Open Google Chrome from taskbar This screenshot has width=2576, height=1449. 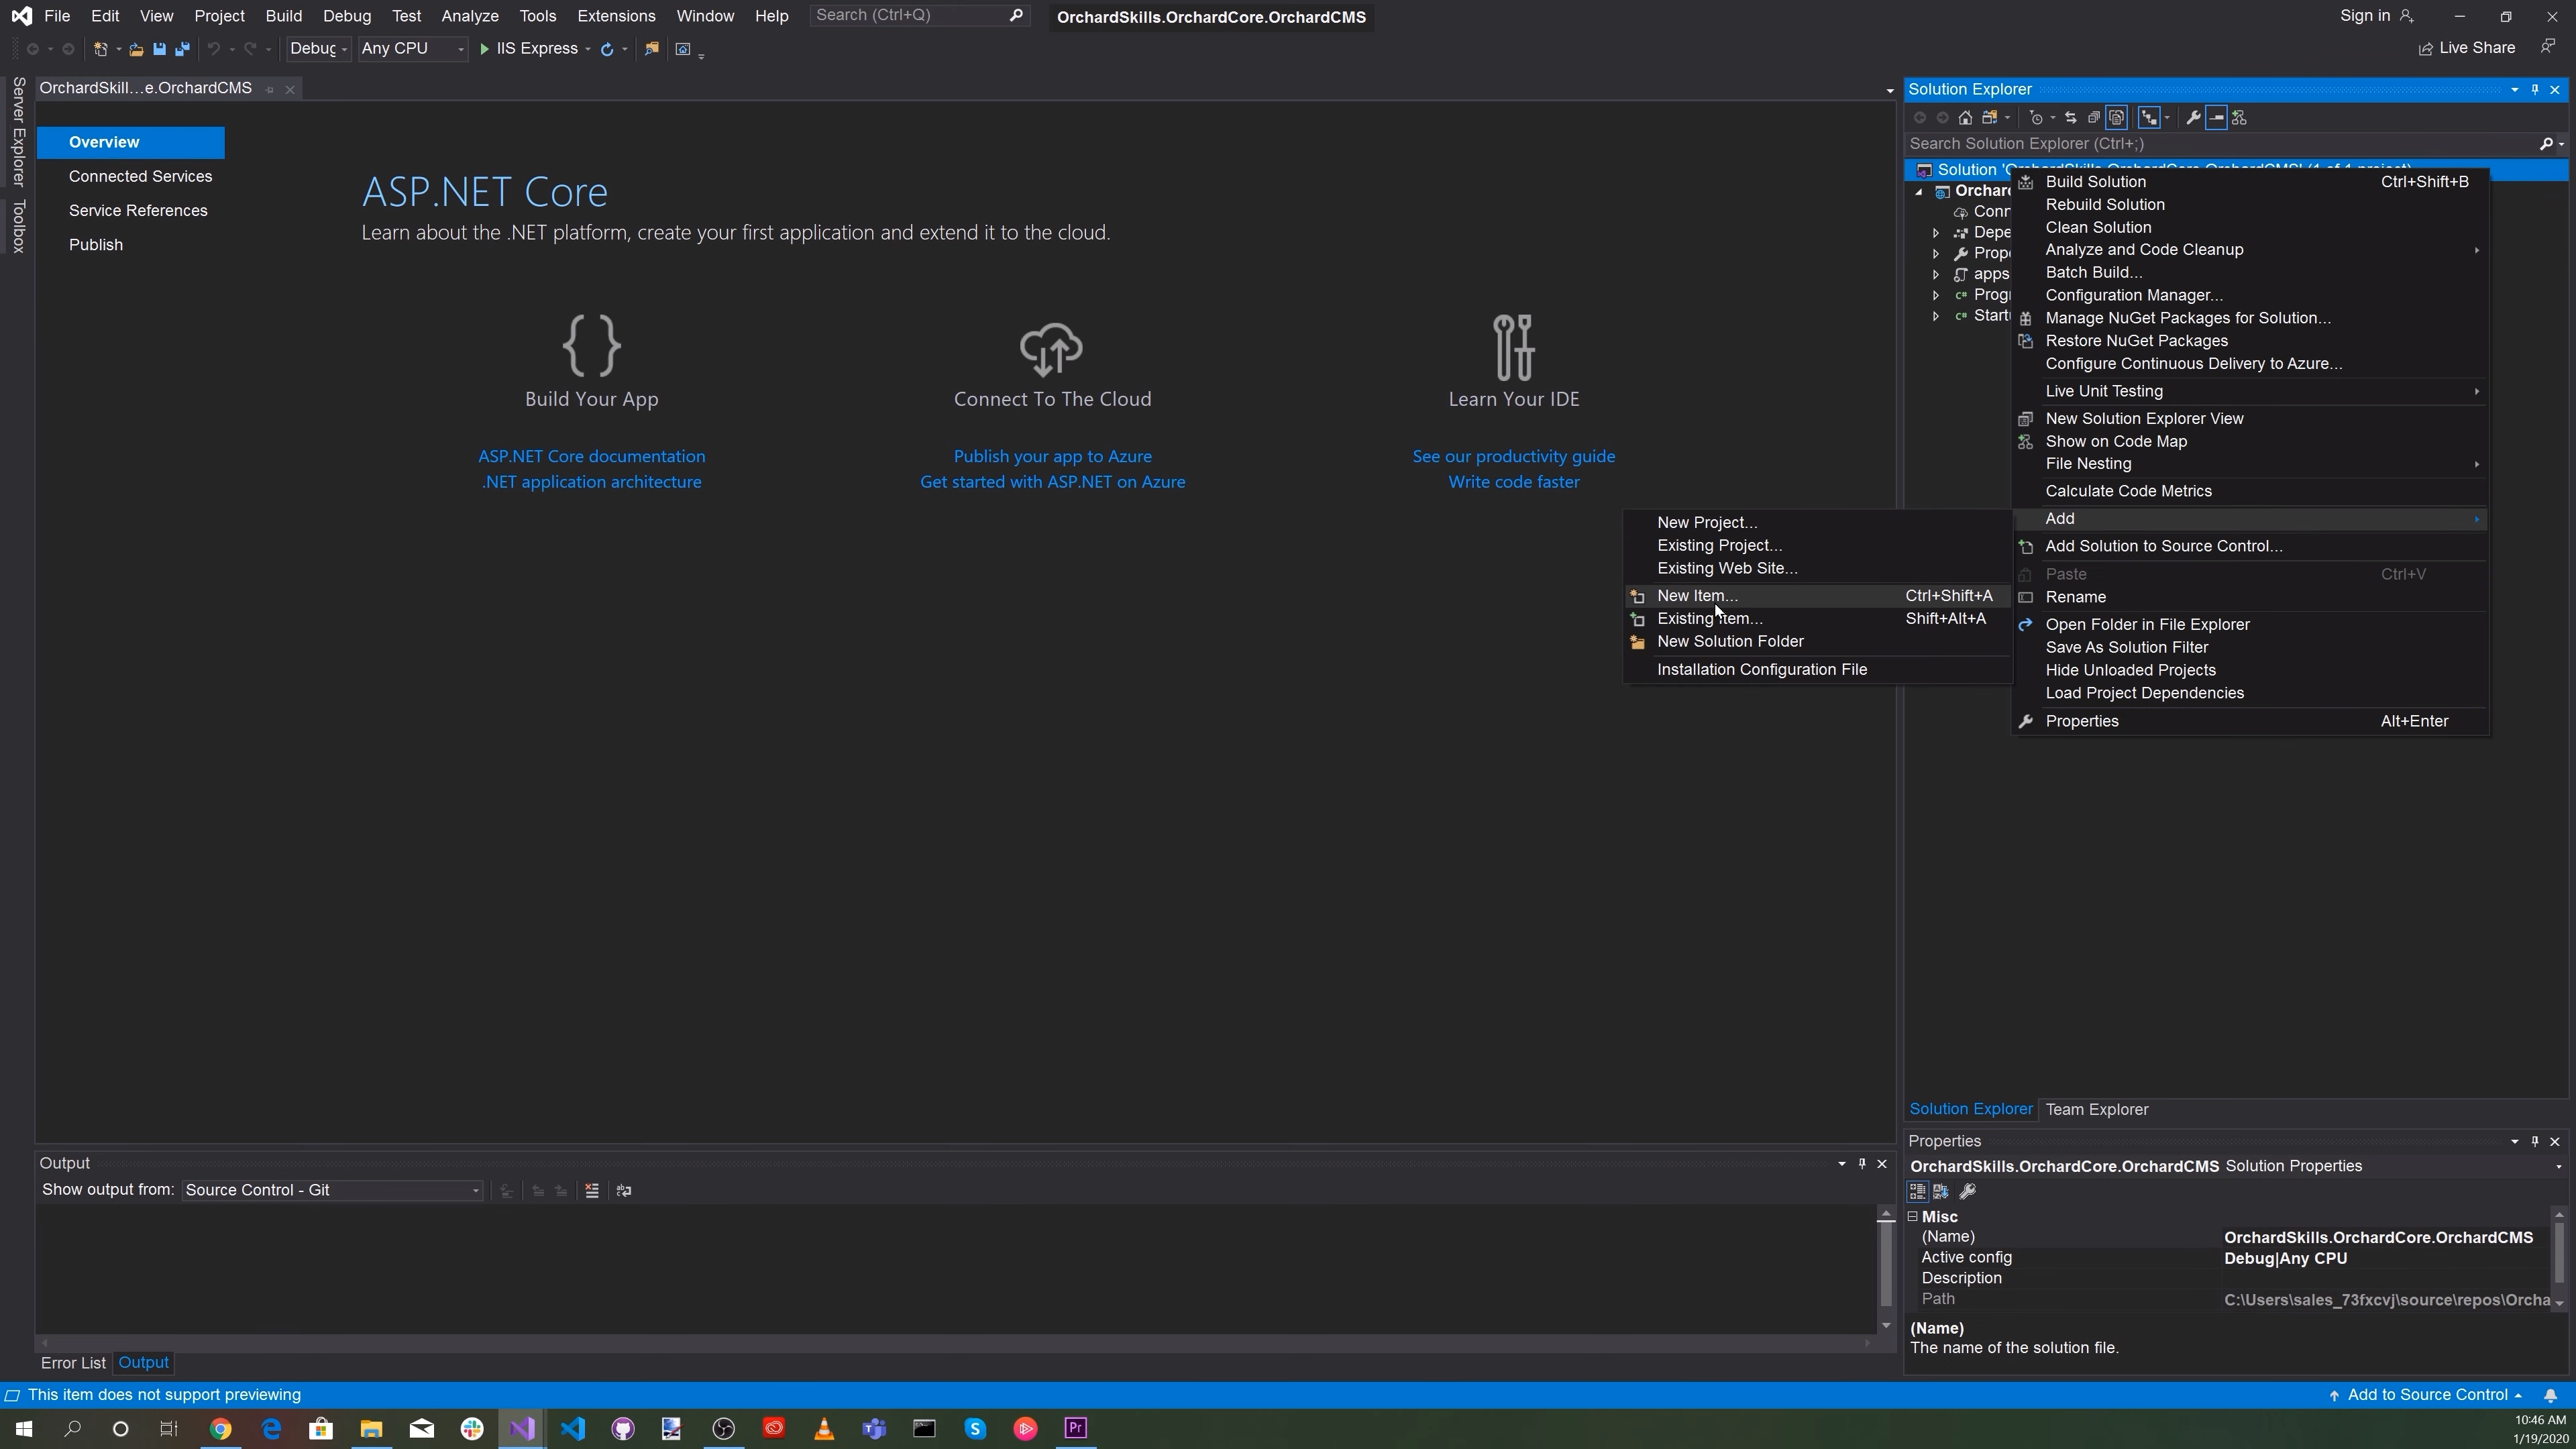220,1428
